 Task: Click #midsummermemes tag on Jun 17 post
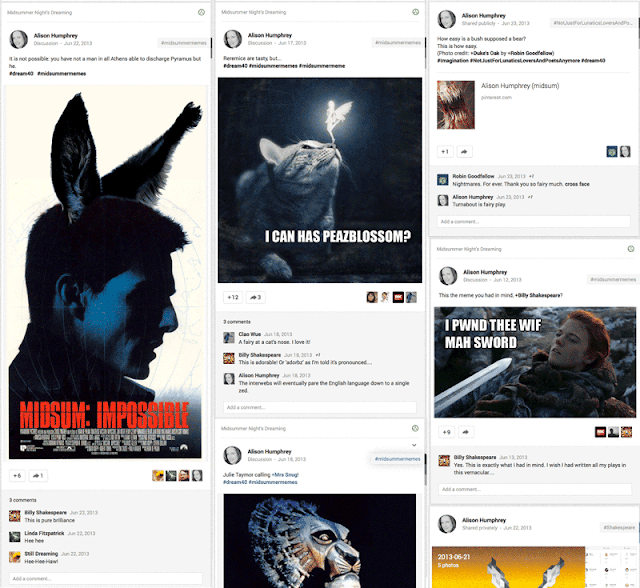coord(398,42)
